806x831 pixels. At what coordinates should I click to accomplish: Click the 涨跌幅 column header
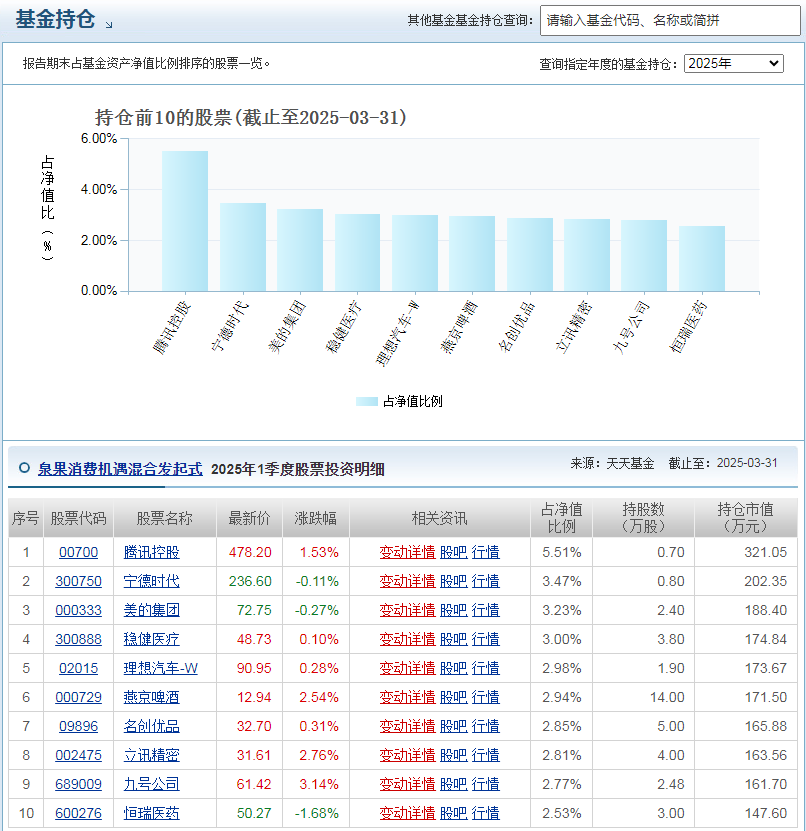coord(316,518)
